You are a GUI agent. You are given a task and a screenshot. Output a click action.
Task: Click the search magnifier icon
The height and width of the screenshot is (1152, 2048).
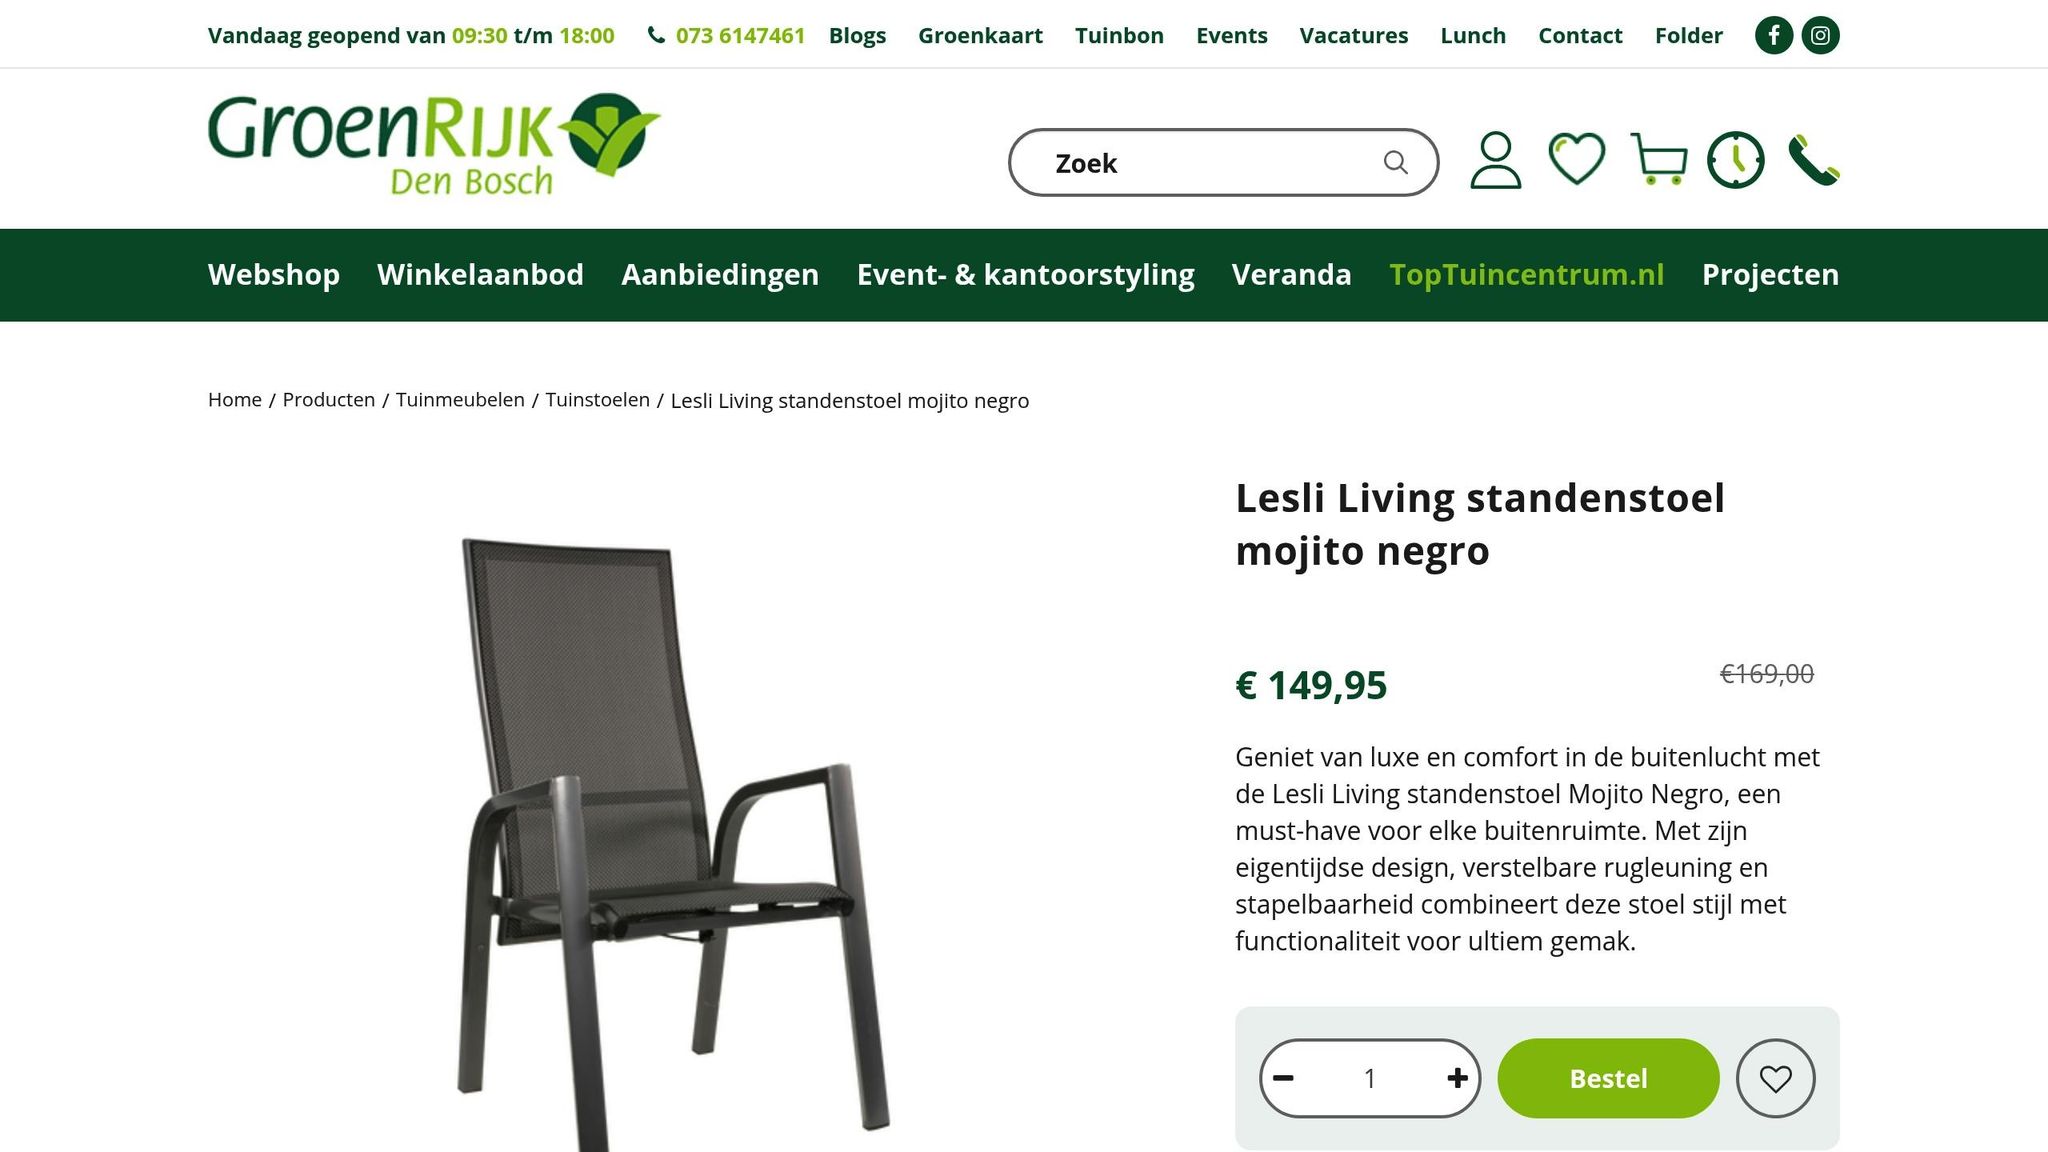click(1396, 163)
